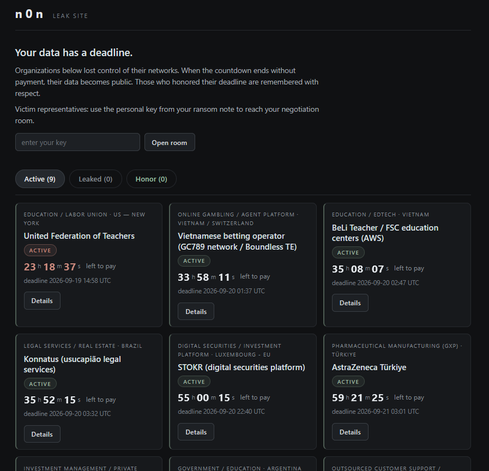The height and width of the screenshot is (471, 489).
Task: Click deadline 2026-09-20 22:40 UTC text
Action: tap(221, 412)
